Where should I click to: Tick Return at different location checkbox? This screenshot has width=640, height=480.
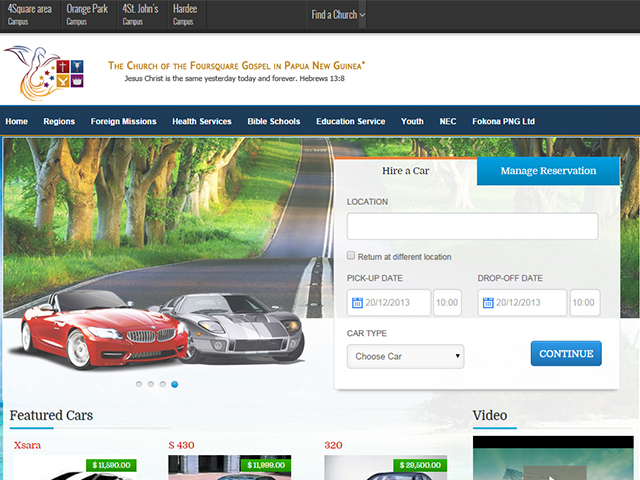pos(351,256)
